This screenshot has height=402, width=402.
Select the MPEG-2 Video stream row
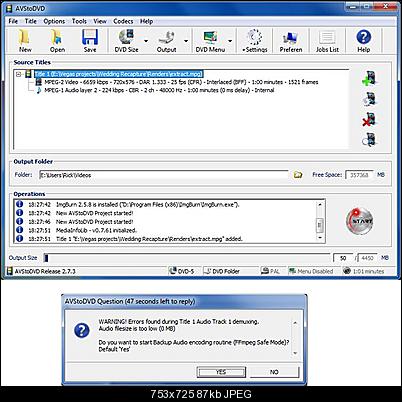point(181,82)
